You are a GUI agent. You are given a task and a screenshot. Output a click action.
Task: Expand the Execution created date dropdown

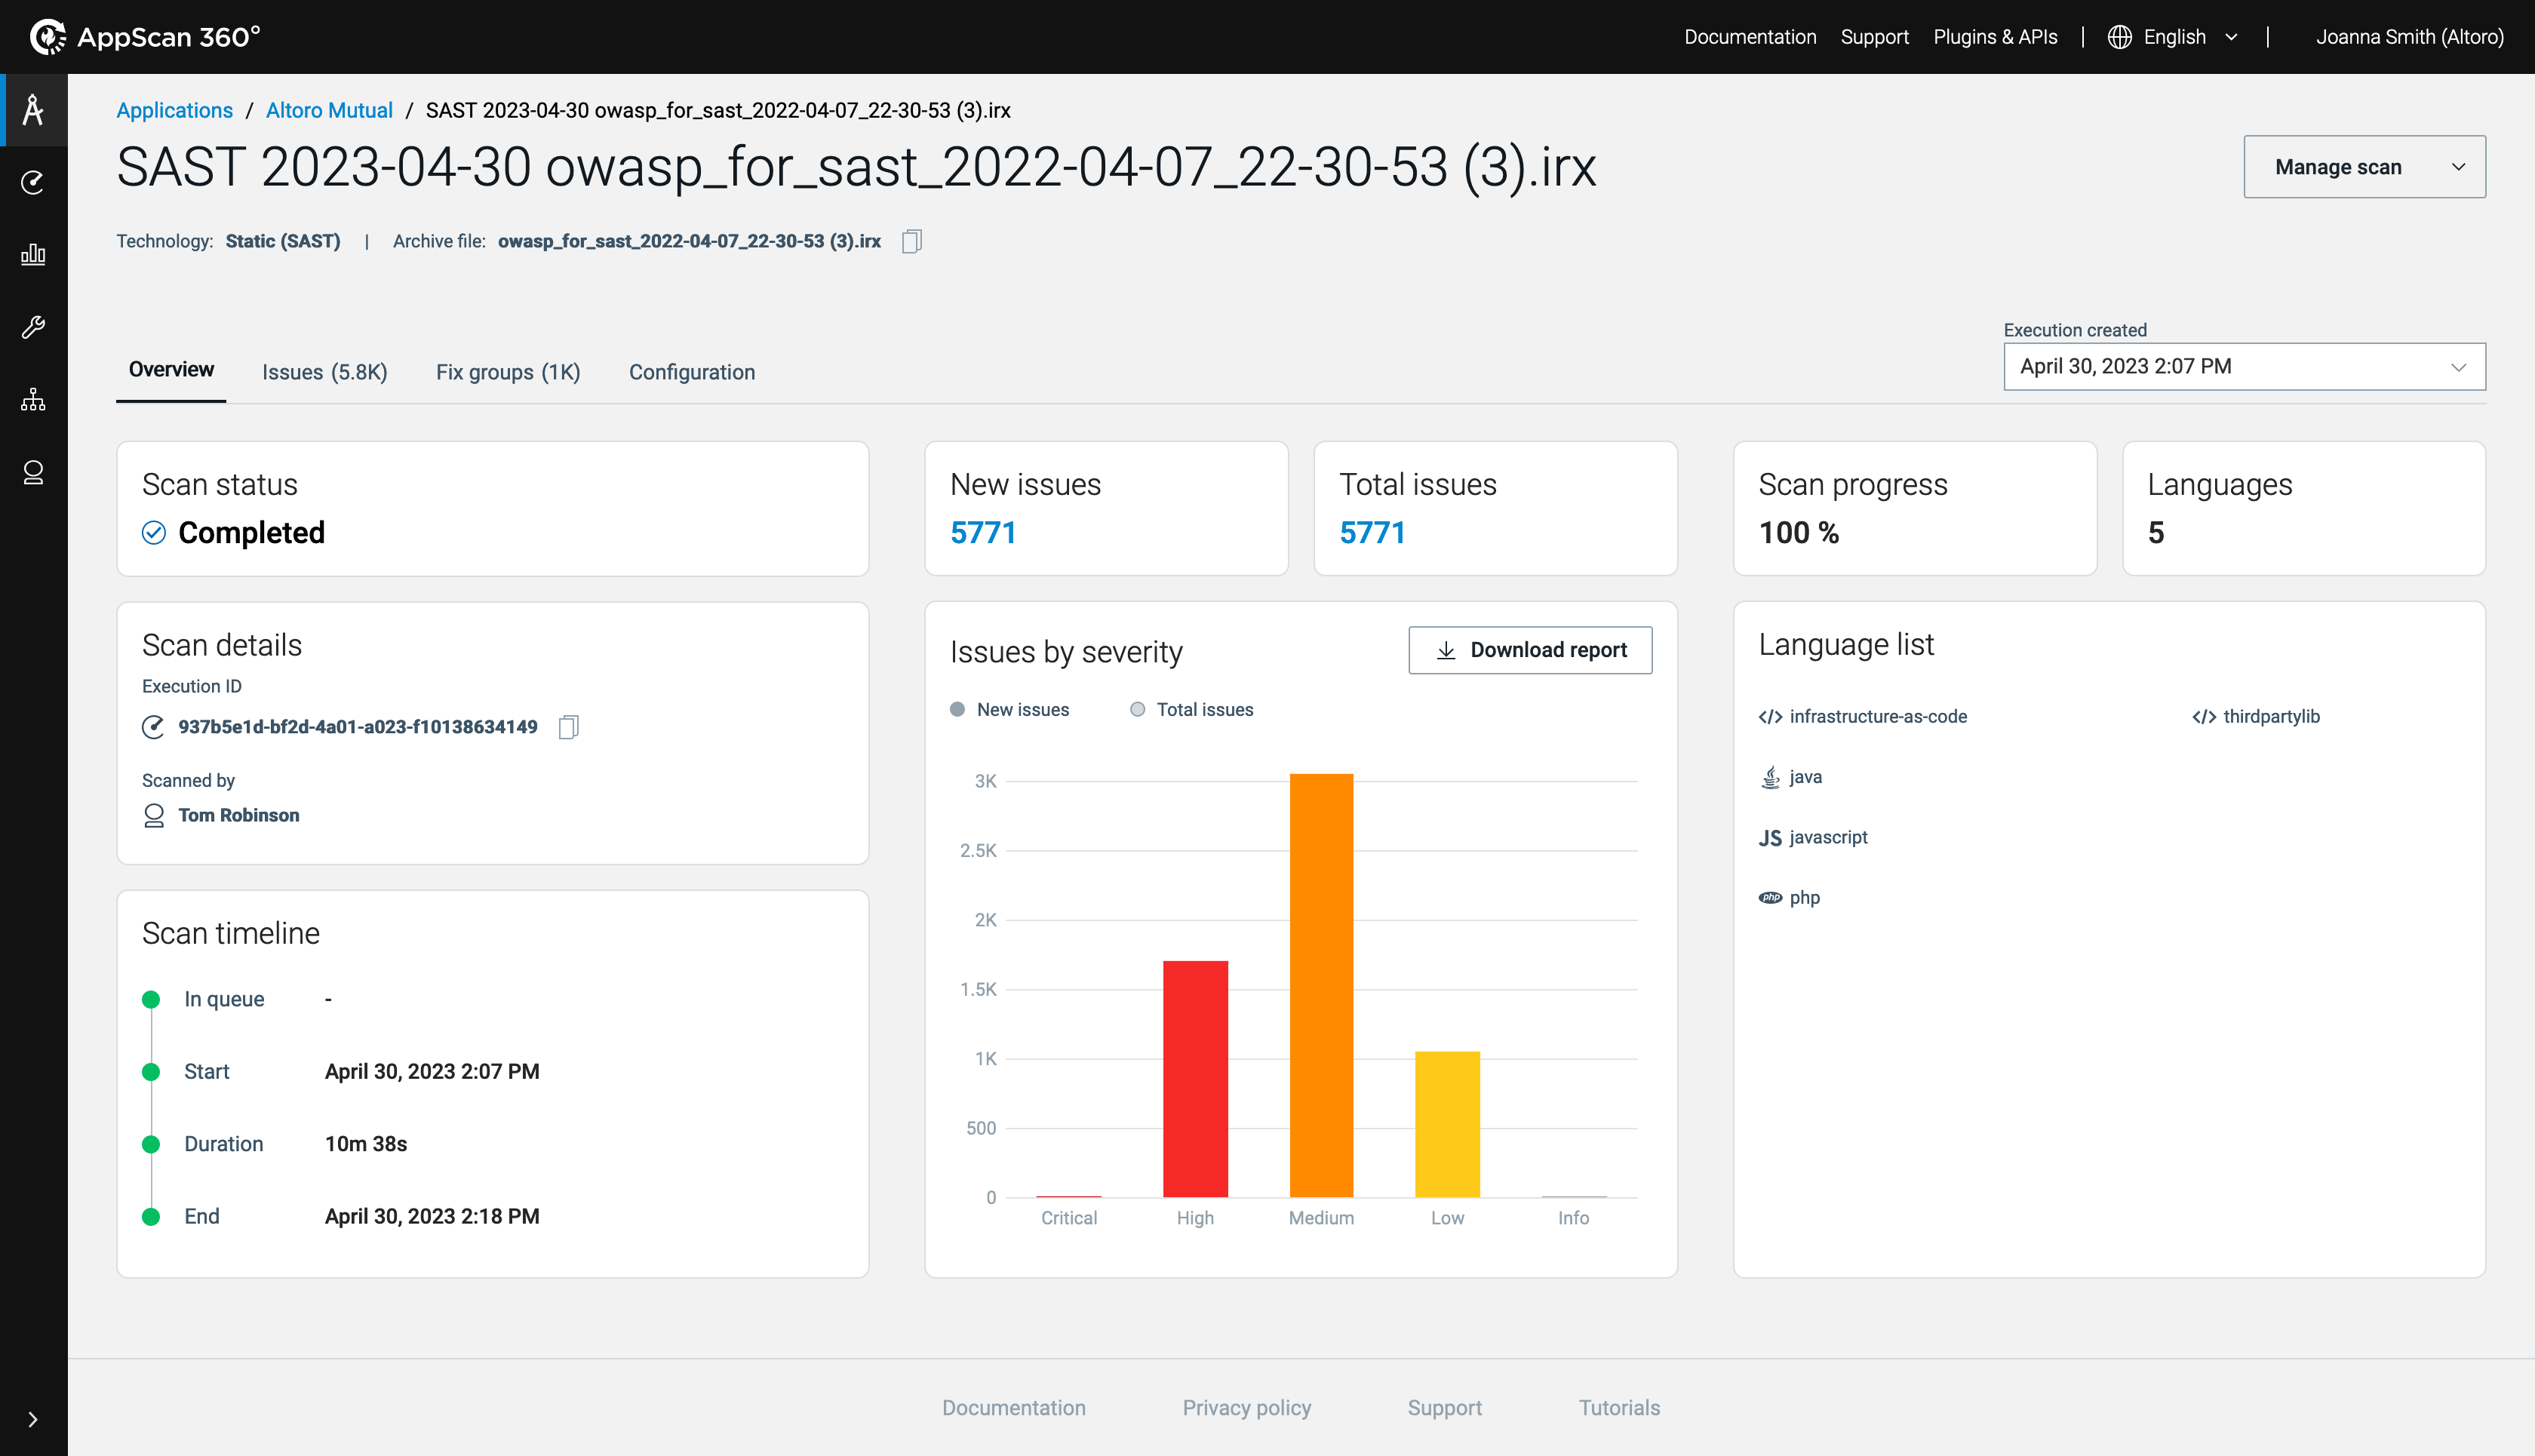2244,367
